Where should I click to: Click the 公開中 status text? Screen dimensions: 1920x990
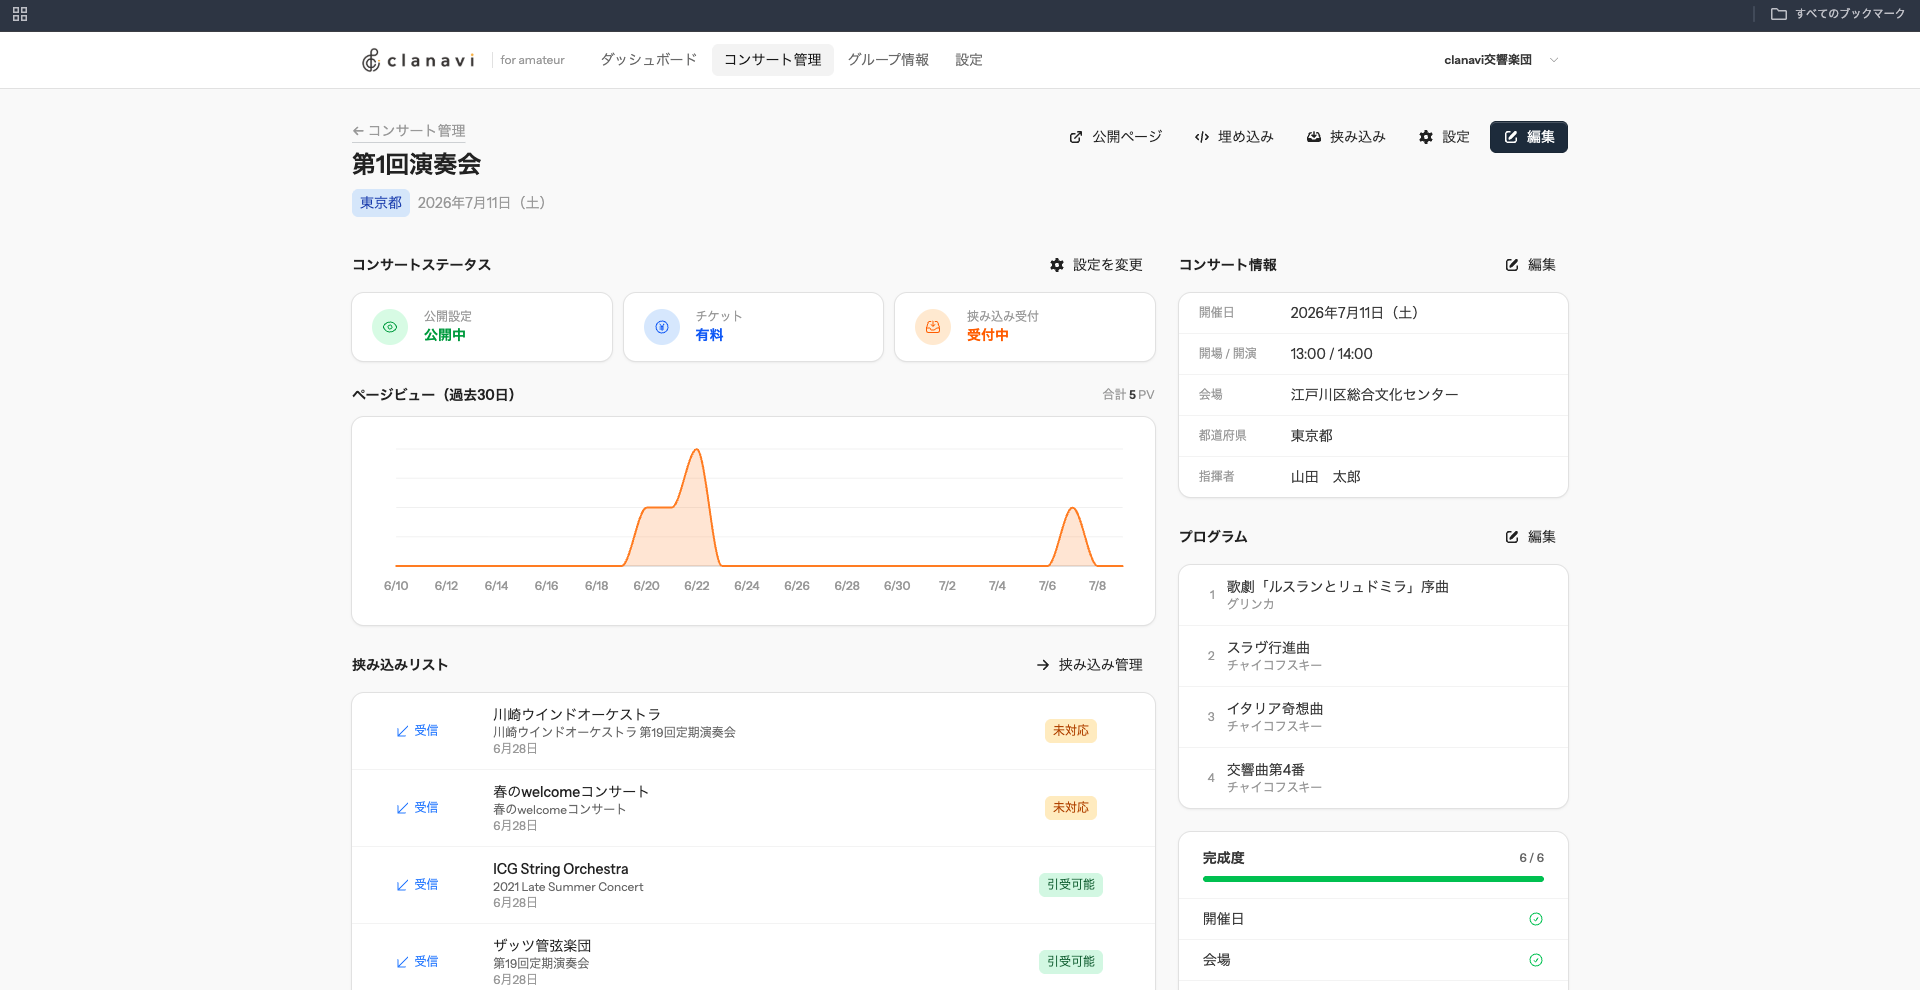click(445, 335)
